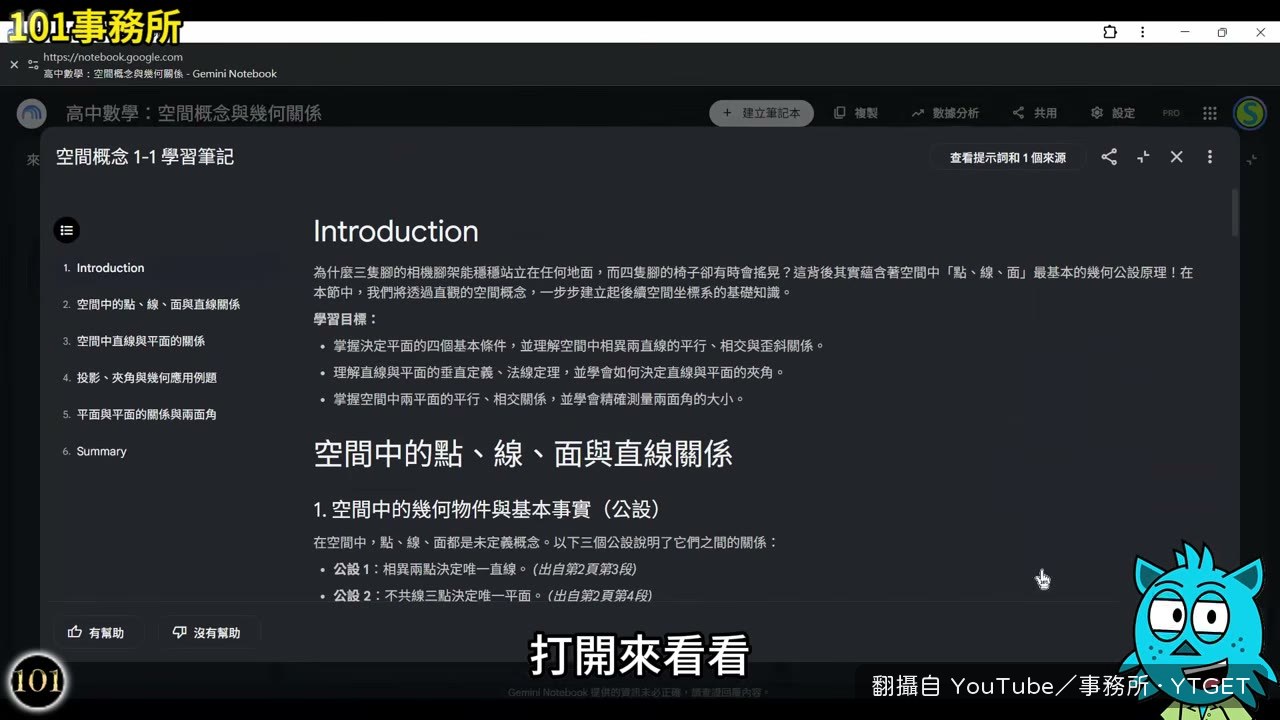This screenshot has width=1280, height=720.
Task: Collapse the note panel with the shrink icon
Action: pyautogui.click(x=1143, y=157)
